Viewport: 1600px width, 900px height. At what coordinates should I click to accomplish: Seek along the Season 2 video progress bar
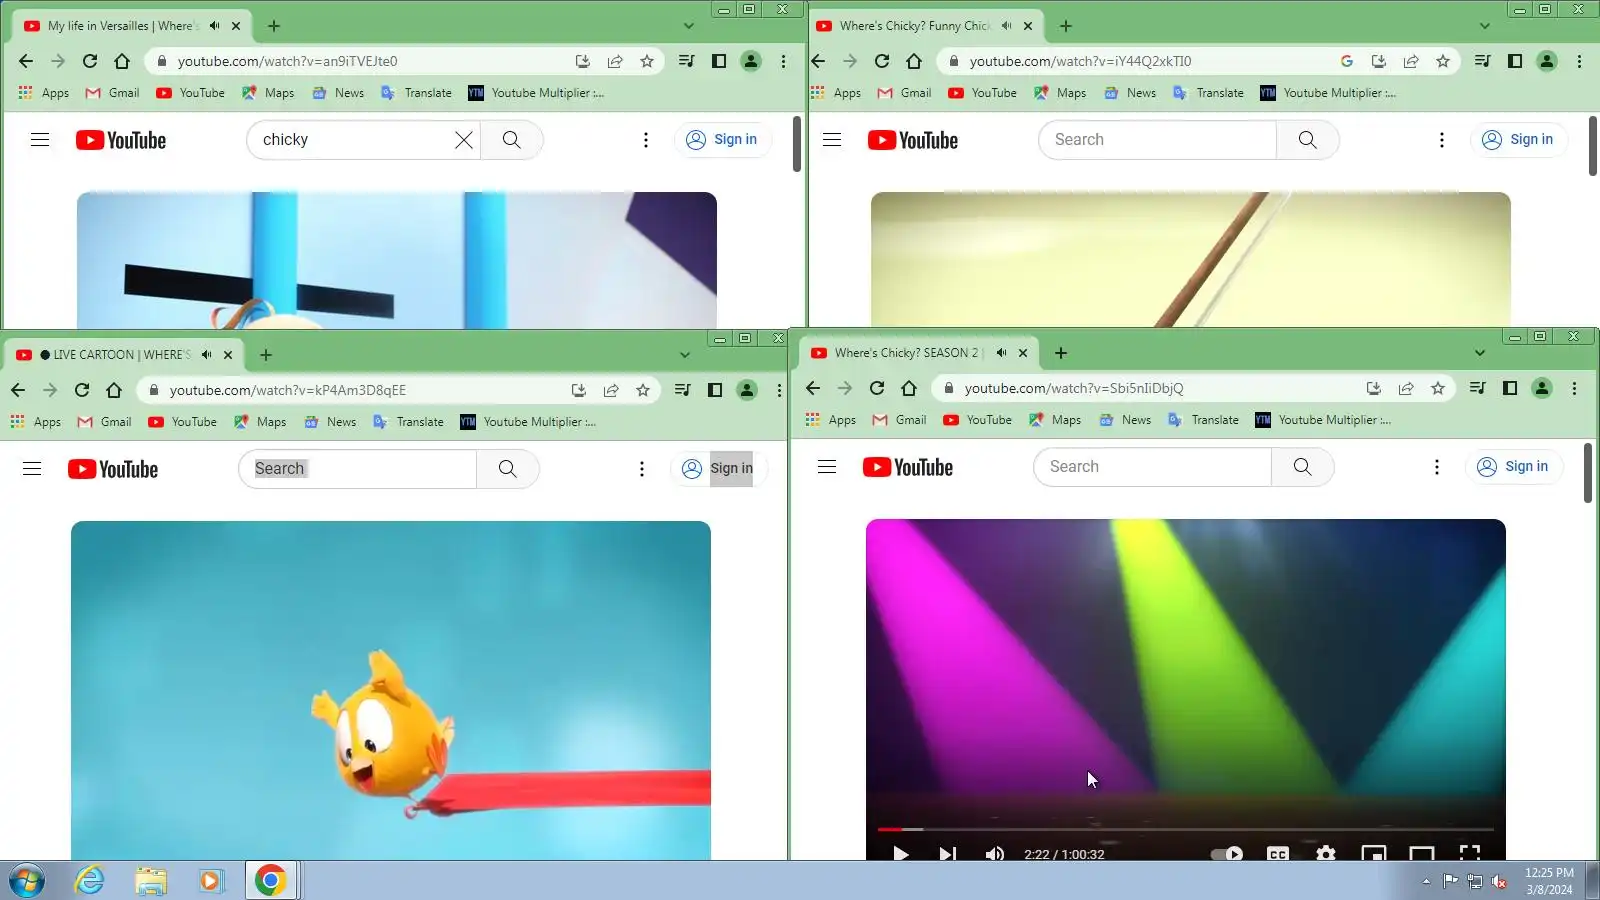point(1185,829)
